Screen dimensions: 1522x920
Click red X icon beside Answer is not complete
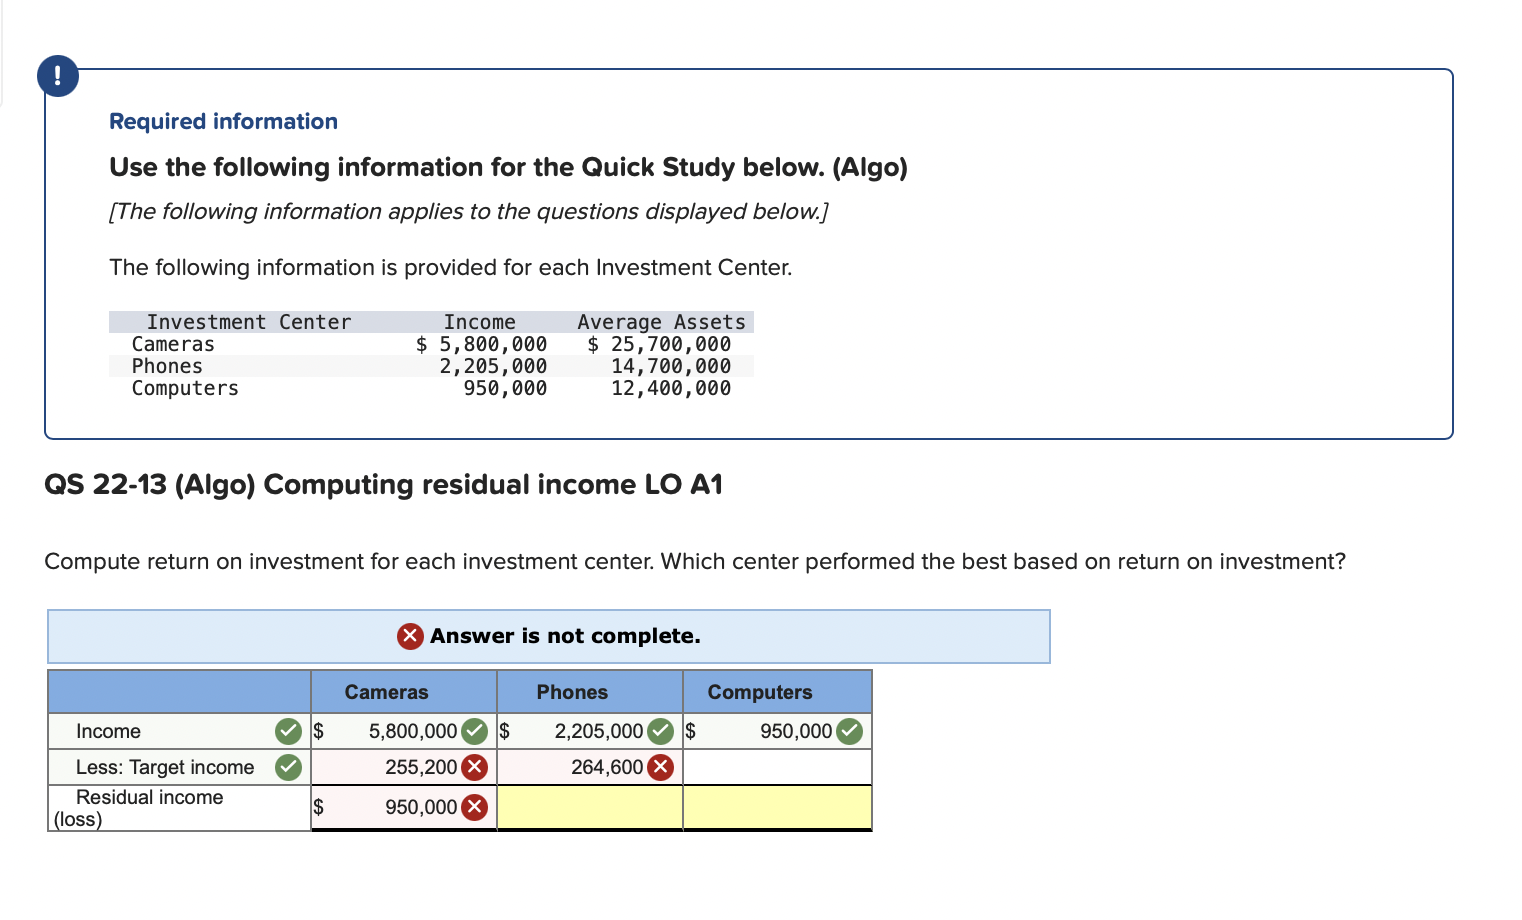[x=410, y=636]
